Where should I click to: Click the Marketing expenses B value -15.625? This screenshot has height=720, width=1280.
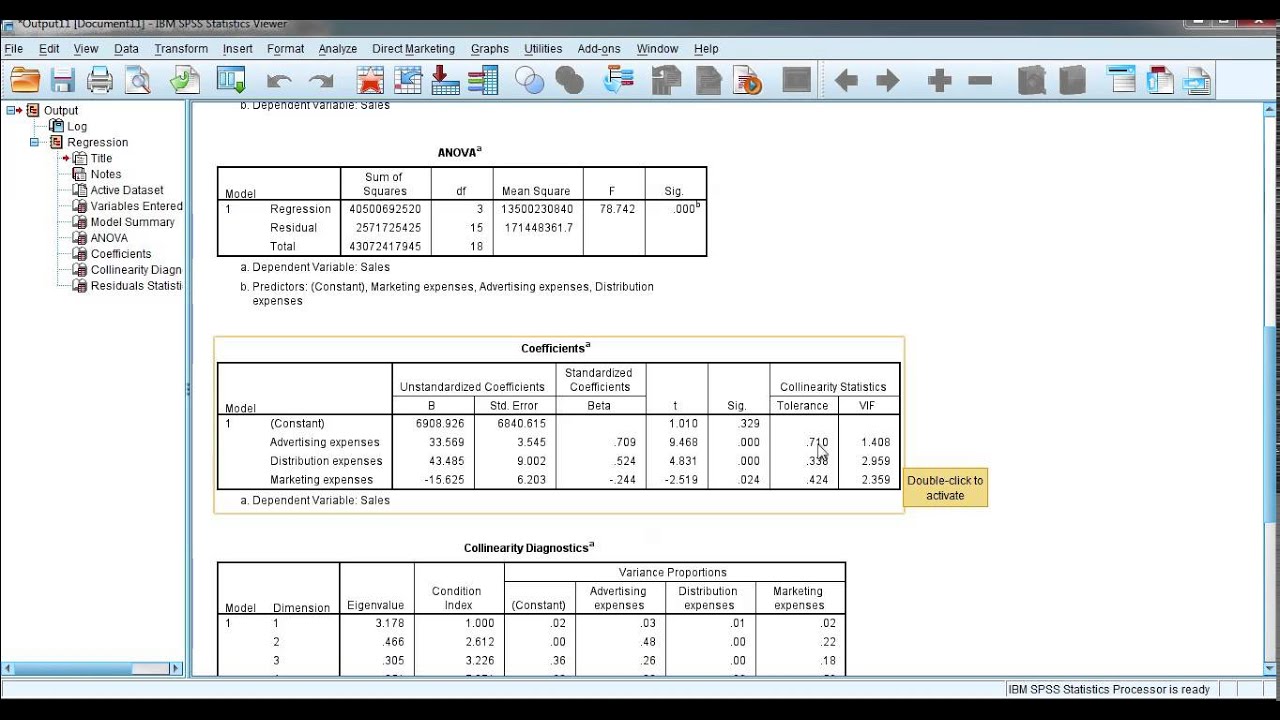point(445,480)
